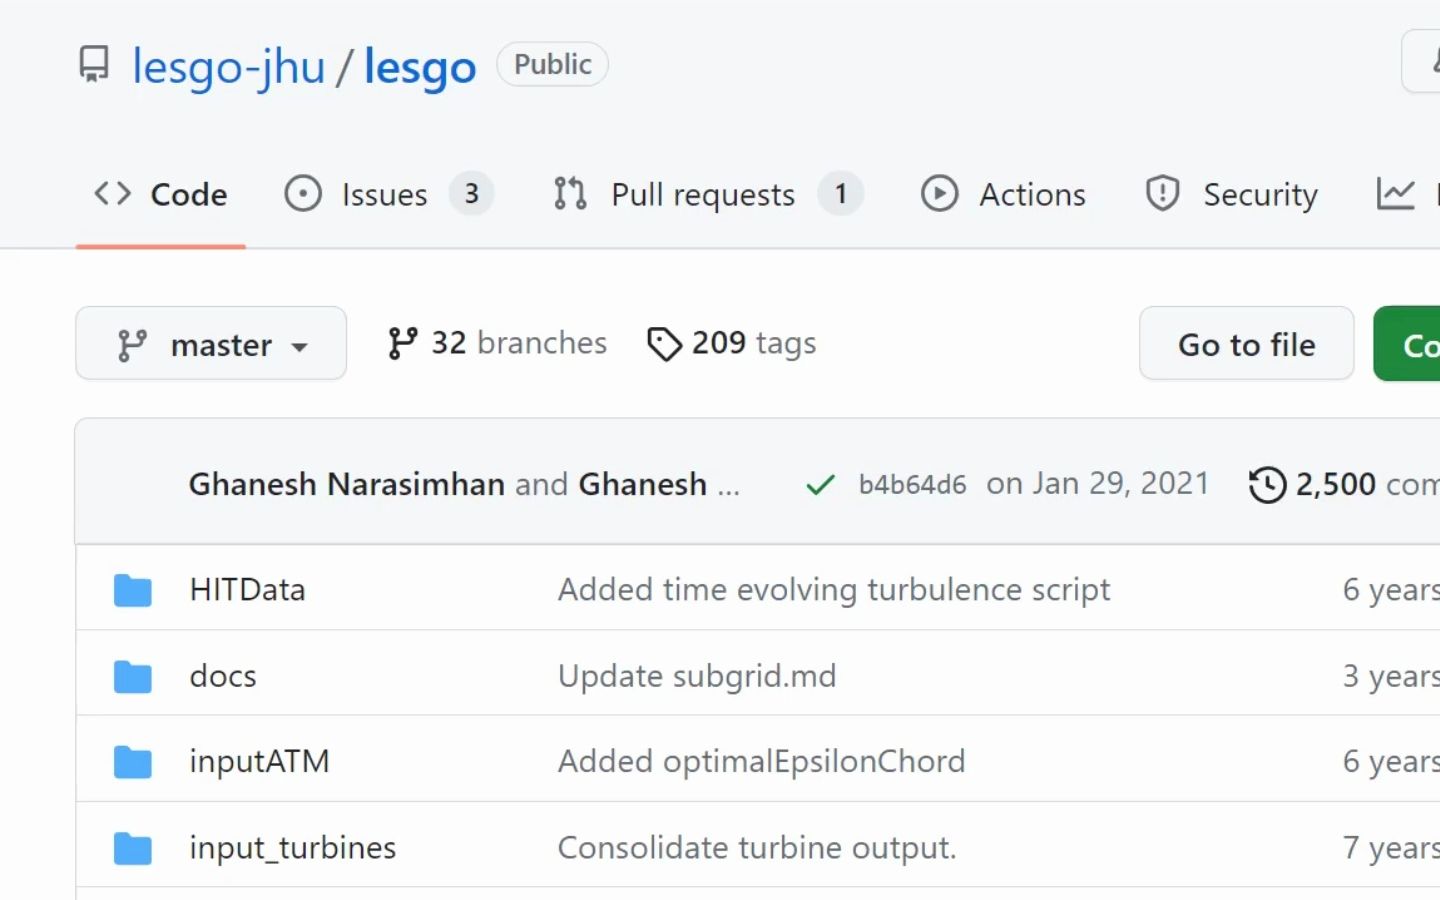Screen dimensions: 1440x900
Task: Click the '6 years' timestamp in inputATM row
Action: (1391, 761)
